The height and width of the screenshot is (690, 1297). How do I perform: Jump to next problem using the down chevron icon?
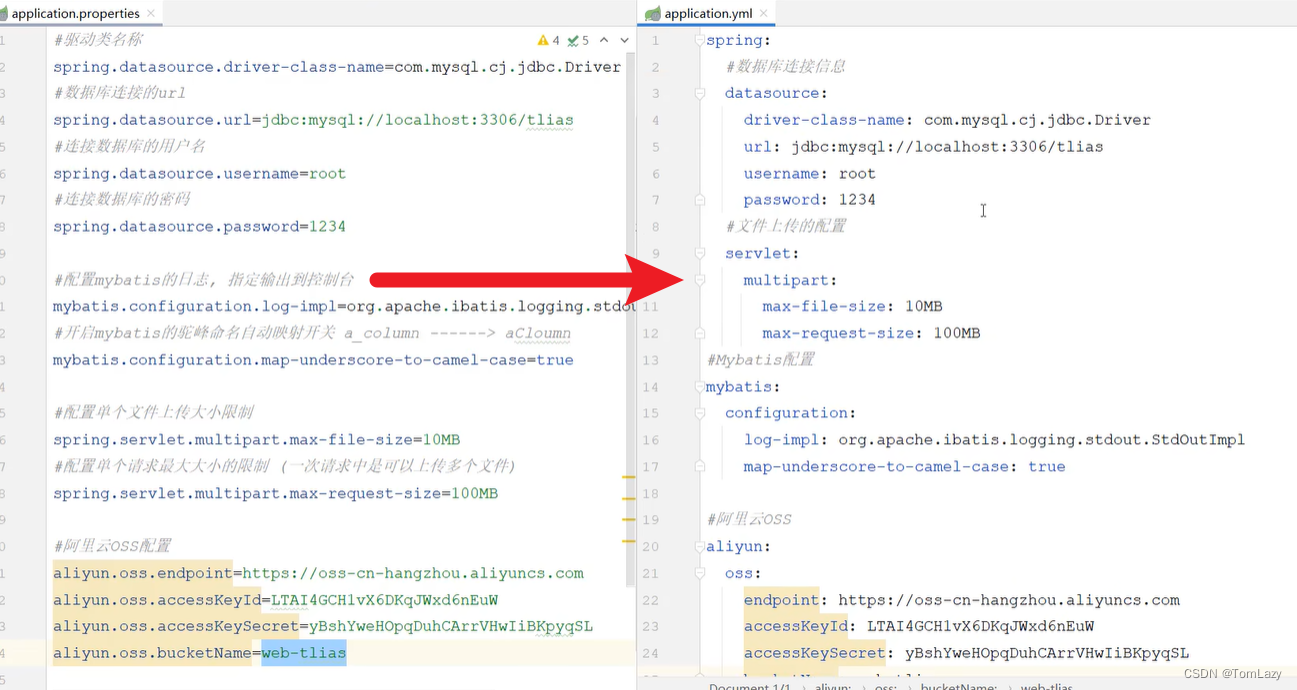(x=623, y=40)
